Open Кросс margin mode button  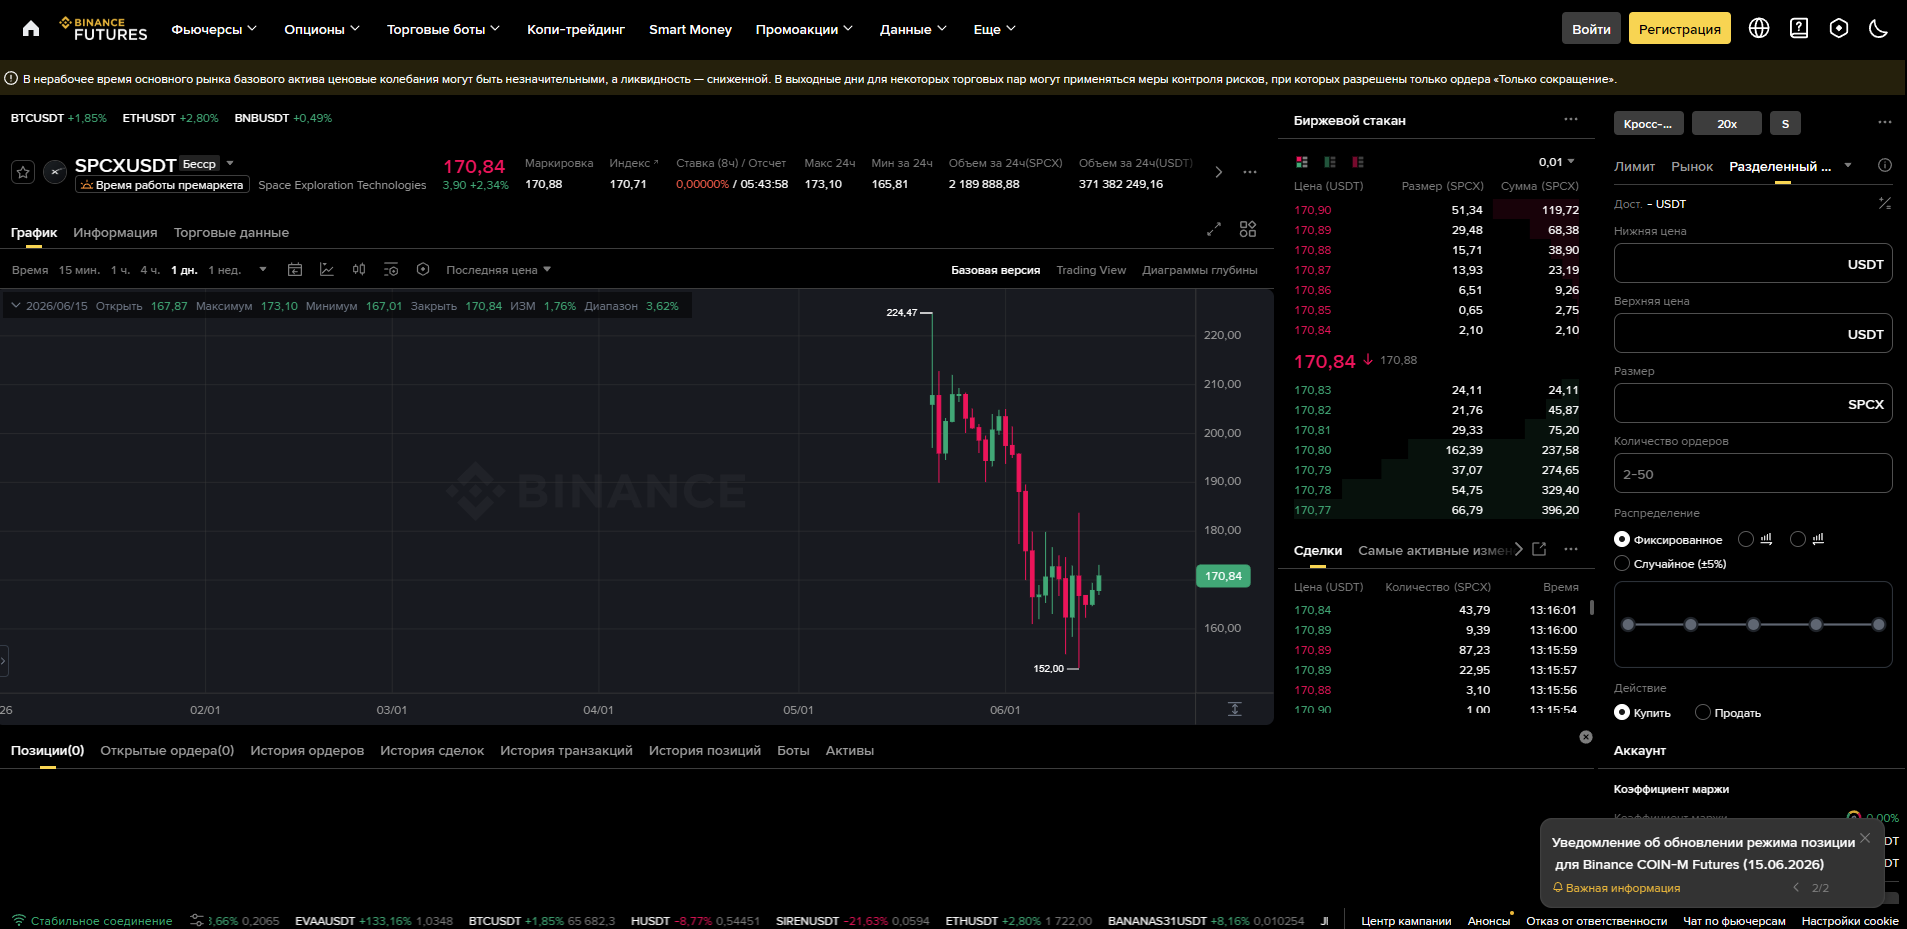(1649, 123)
